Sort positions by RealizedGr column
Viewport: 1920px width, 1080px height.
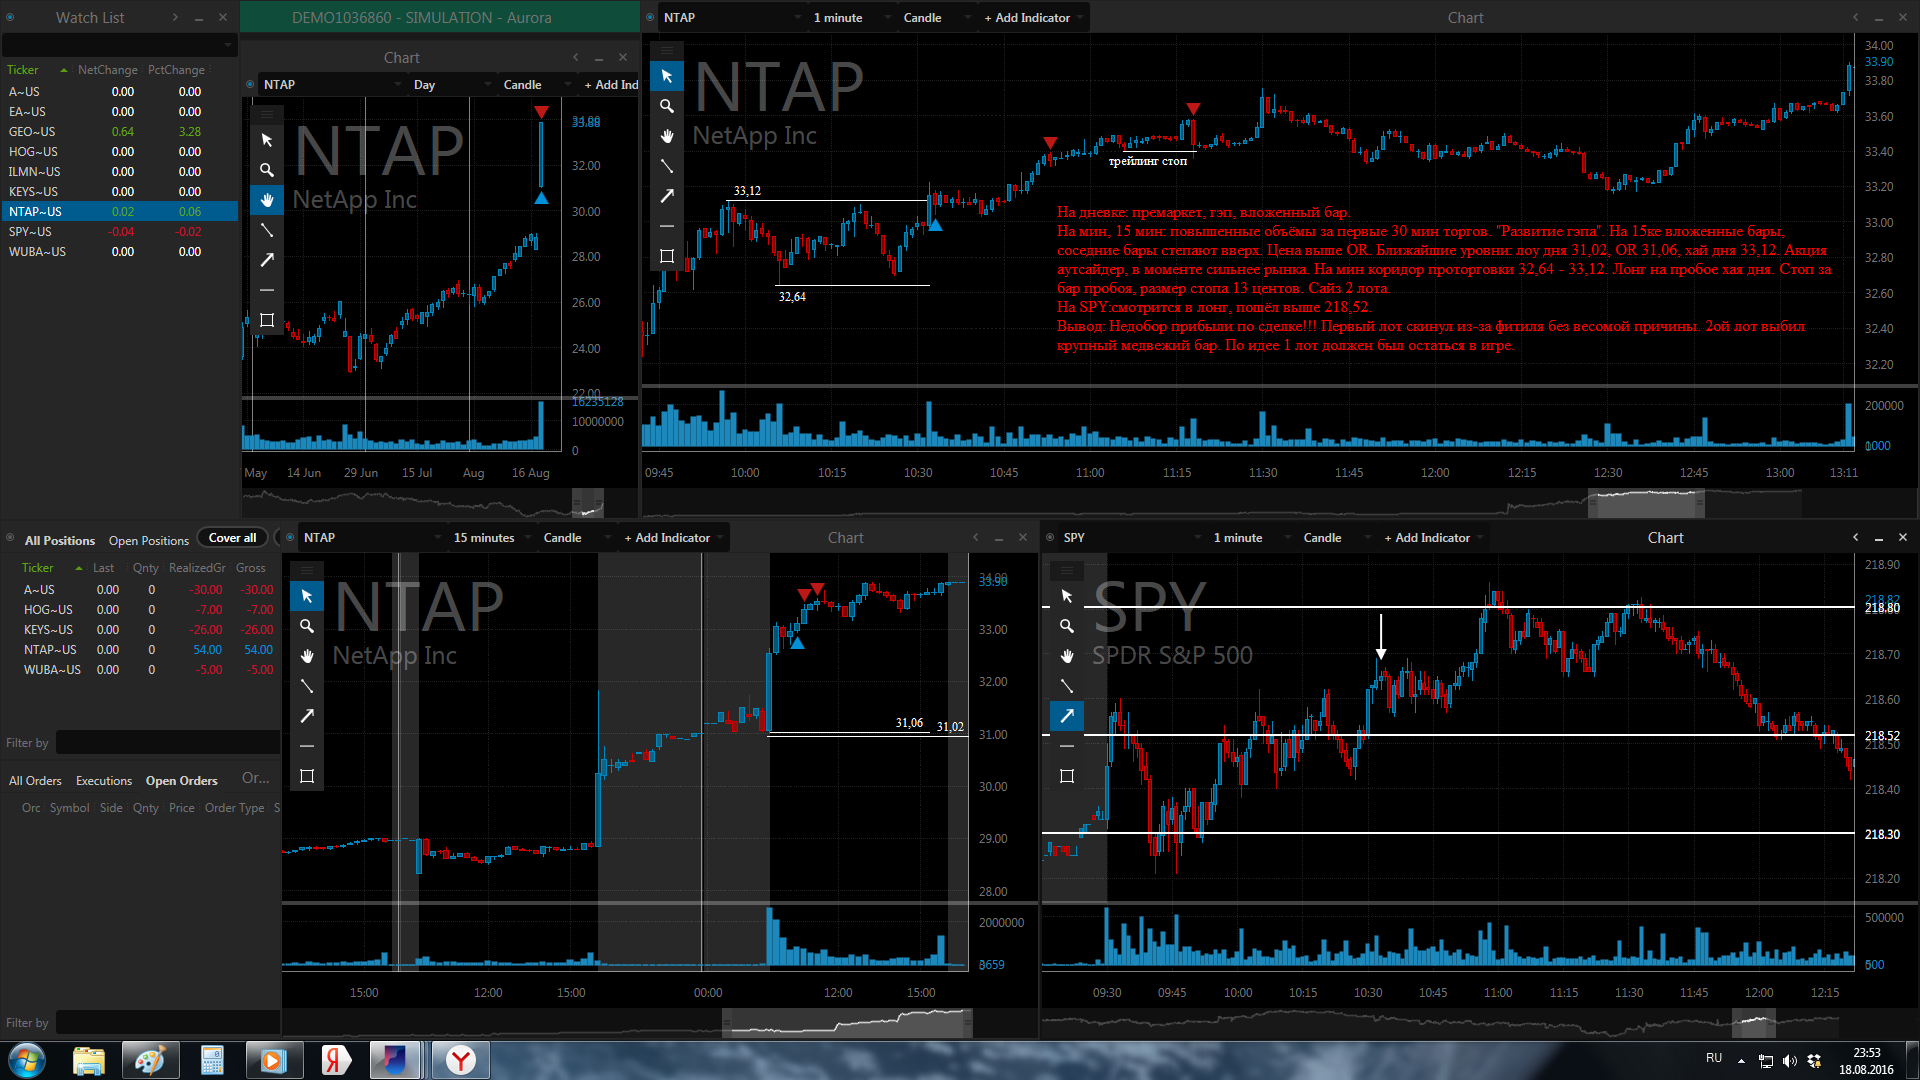pos(197,567)
